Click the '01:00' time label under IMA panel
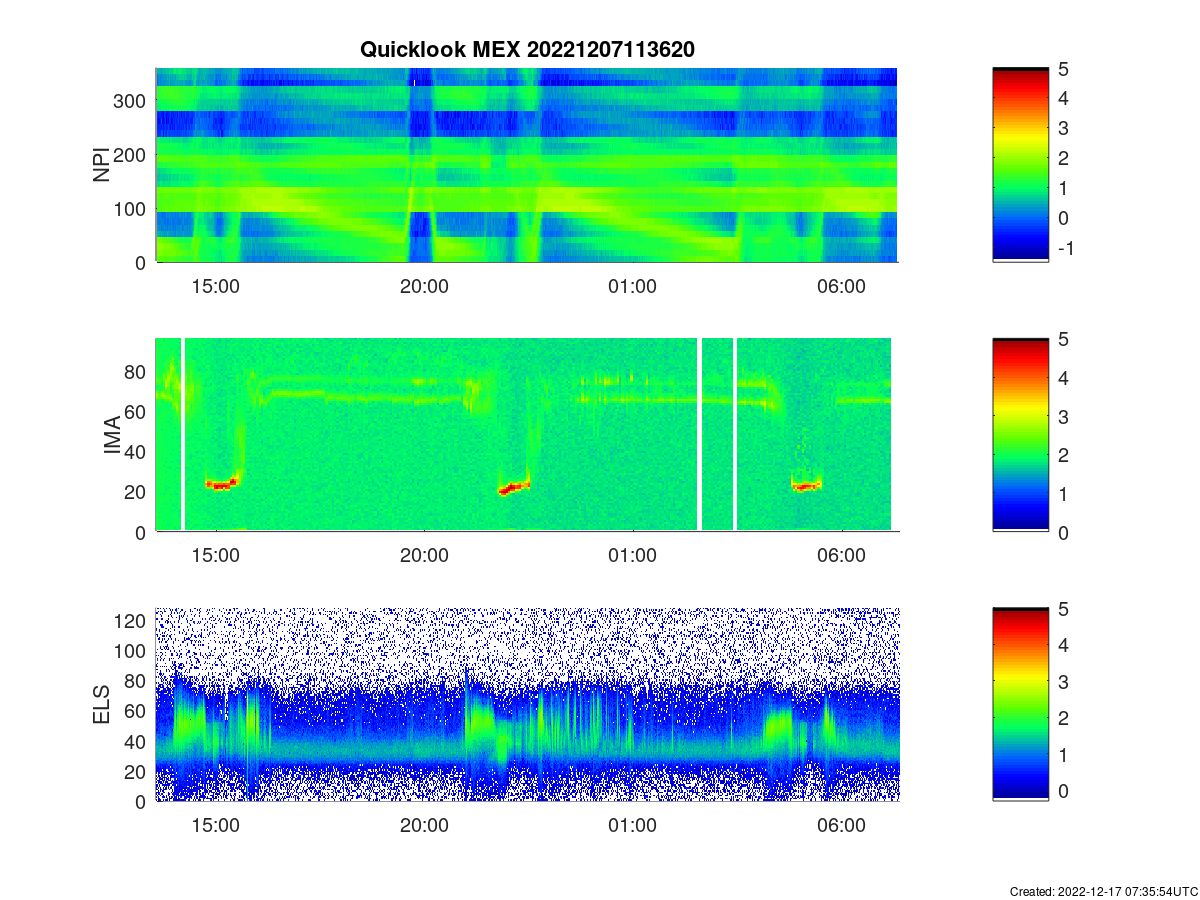1200x900 pixels. pyautogui.click(x=633, y=556)
